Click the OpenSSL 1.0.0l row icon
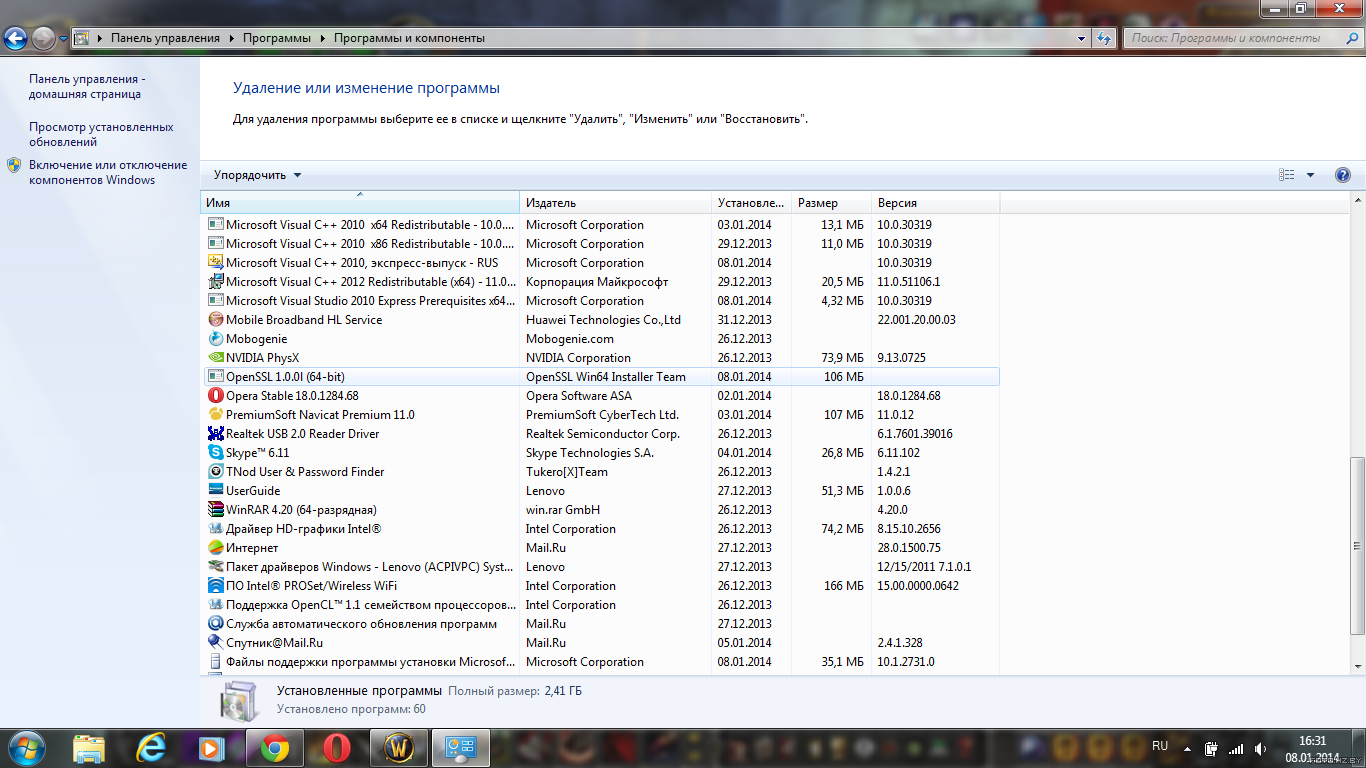The image size is (1366, 768). 216,377
